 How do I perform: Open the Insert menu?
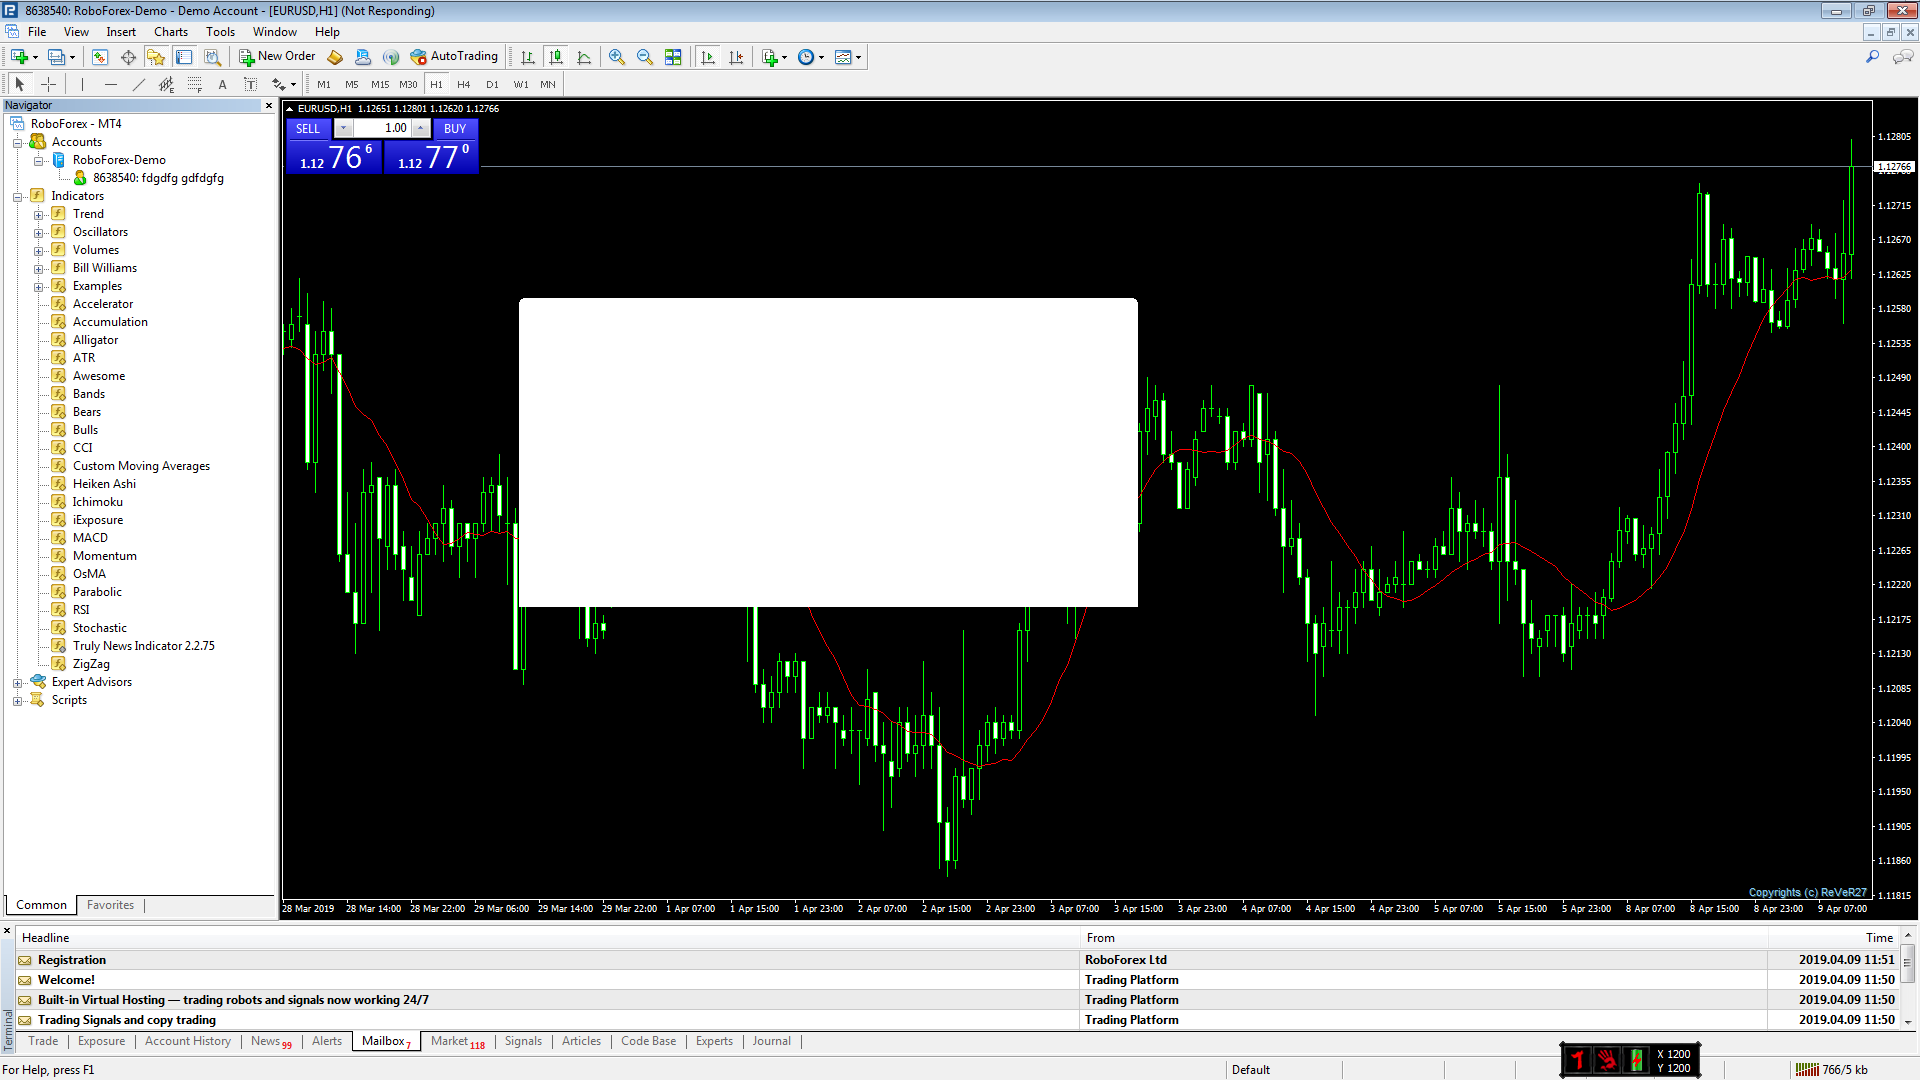pos(121,32)
